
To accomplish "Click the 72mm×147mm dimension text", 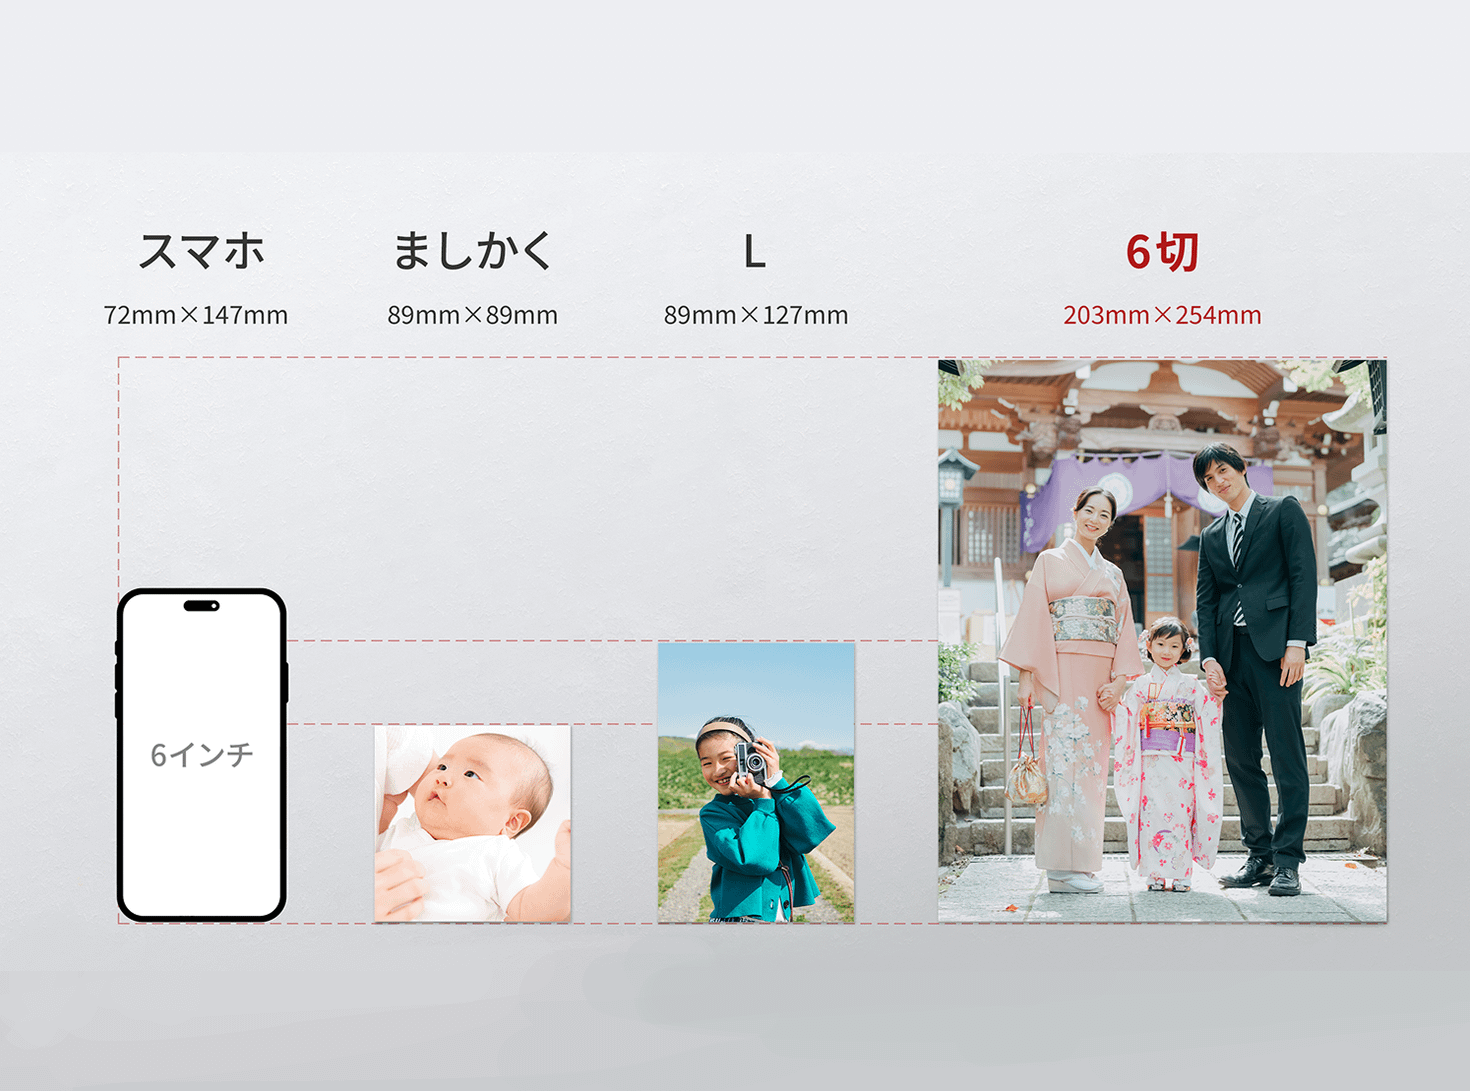I will [x=196, y=316].
